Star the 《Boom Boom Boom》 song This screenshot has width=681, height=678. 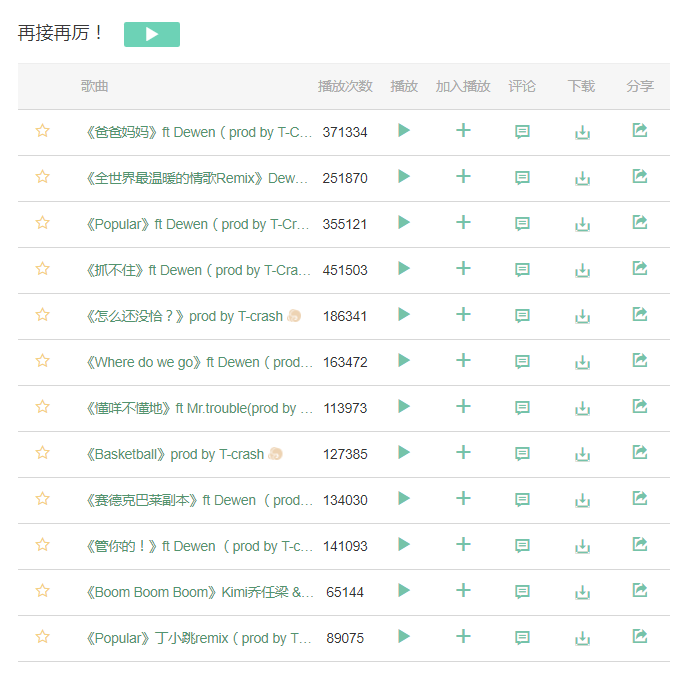43,591
